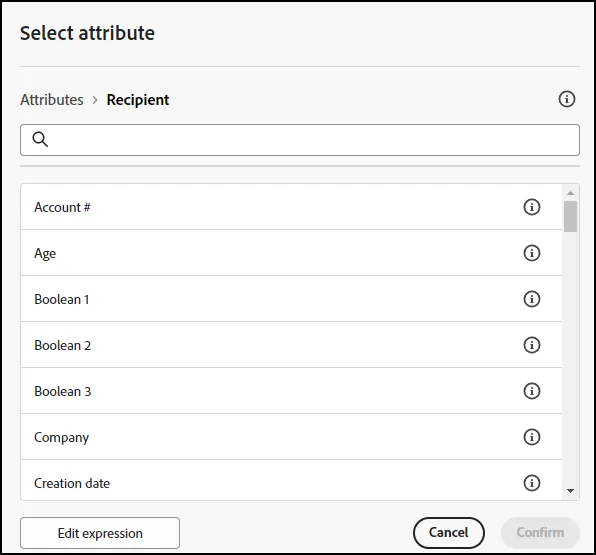The image size is (596, 555).
Task: Cancel the Select attribute dialog
Action: pyautogui.click(x=449, y=533)
